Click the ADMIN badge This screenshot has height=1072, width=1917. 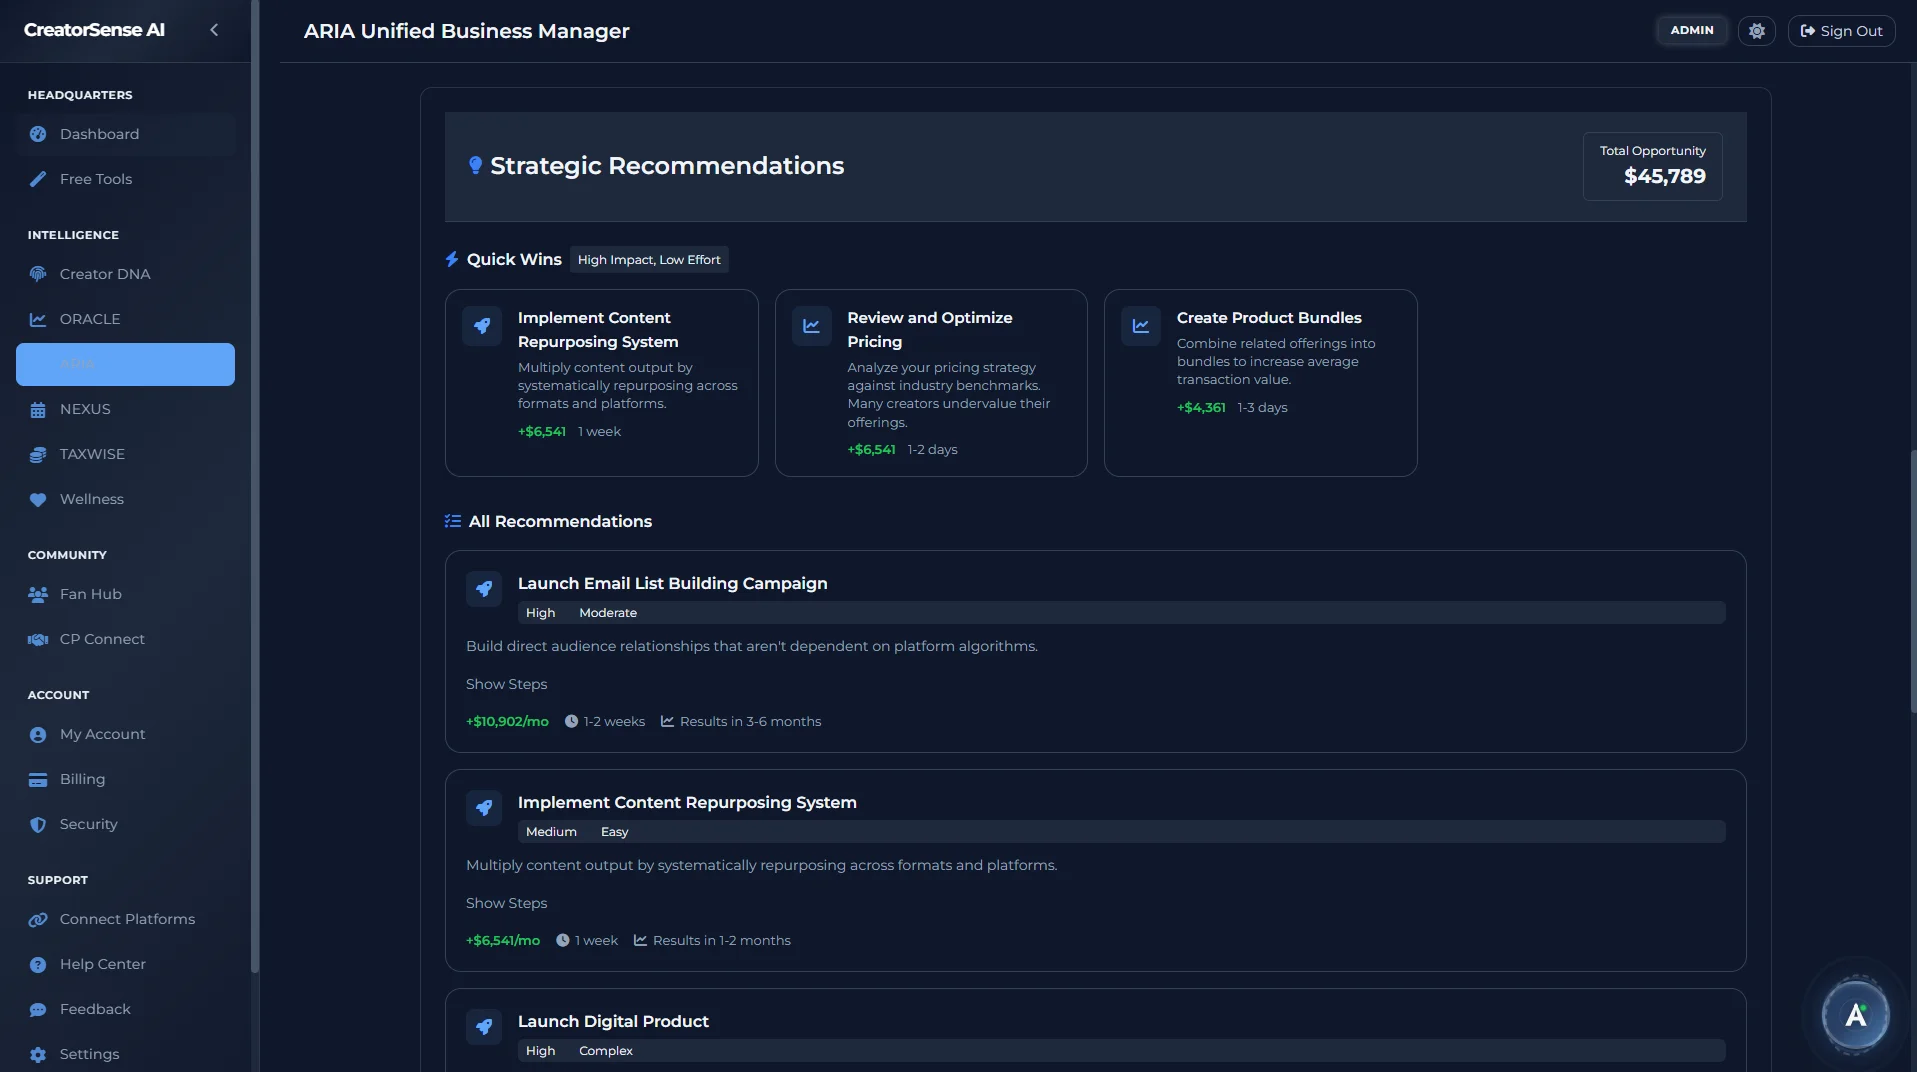1692,30
